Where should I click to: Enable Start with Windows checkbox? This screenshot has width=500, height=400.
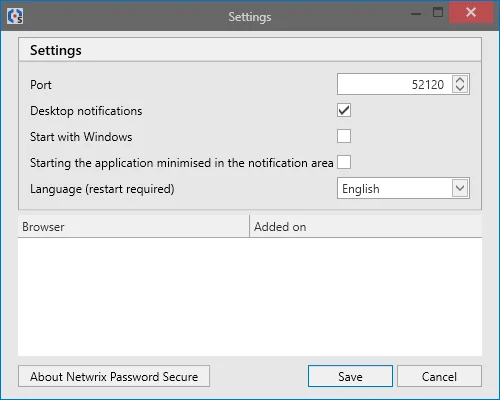pyautogui.click(x=344, y=136)
